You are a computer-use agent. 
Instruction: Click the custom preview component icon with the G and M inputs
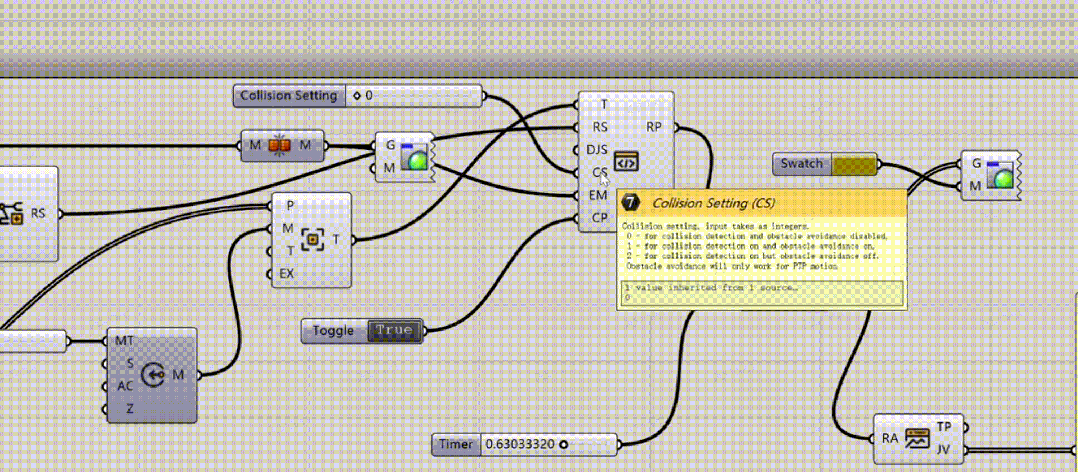point(416,157)
